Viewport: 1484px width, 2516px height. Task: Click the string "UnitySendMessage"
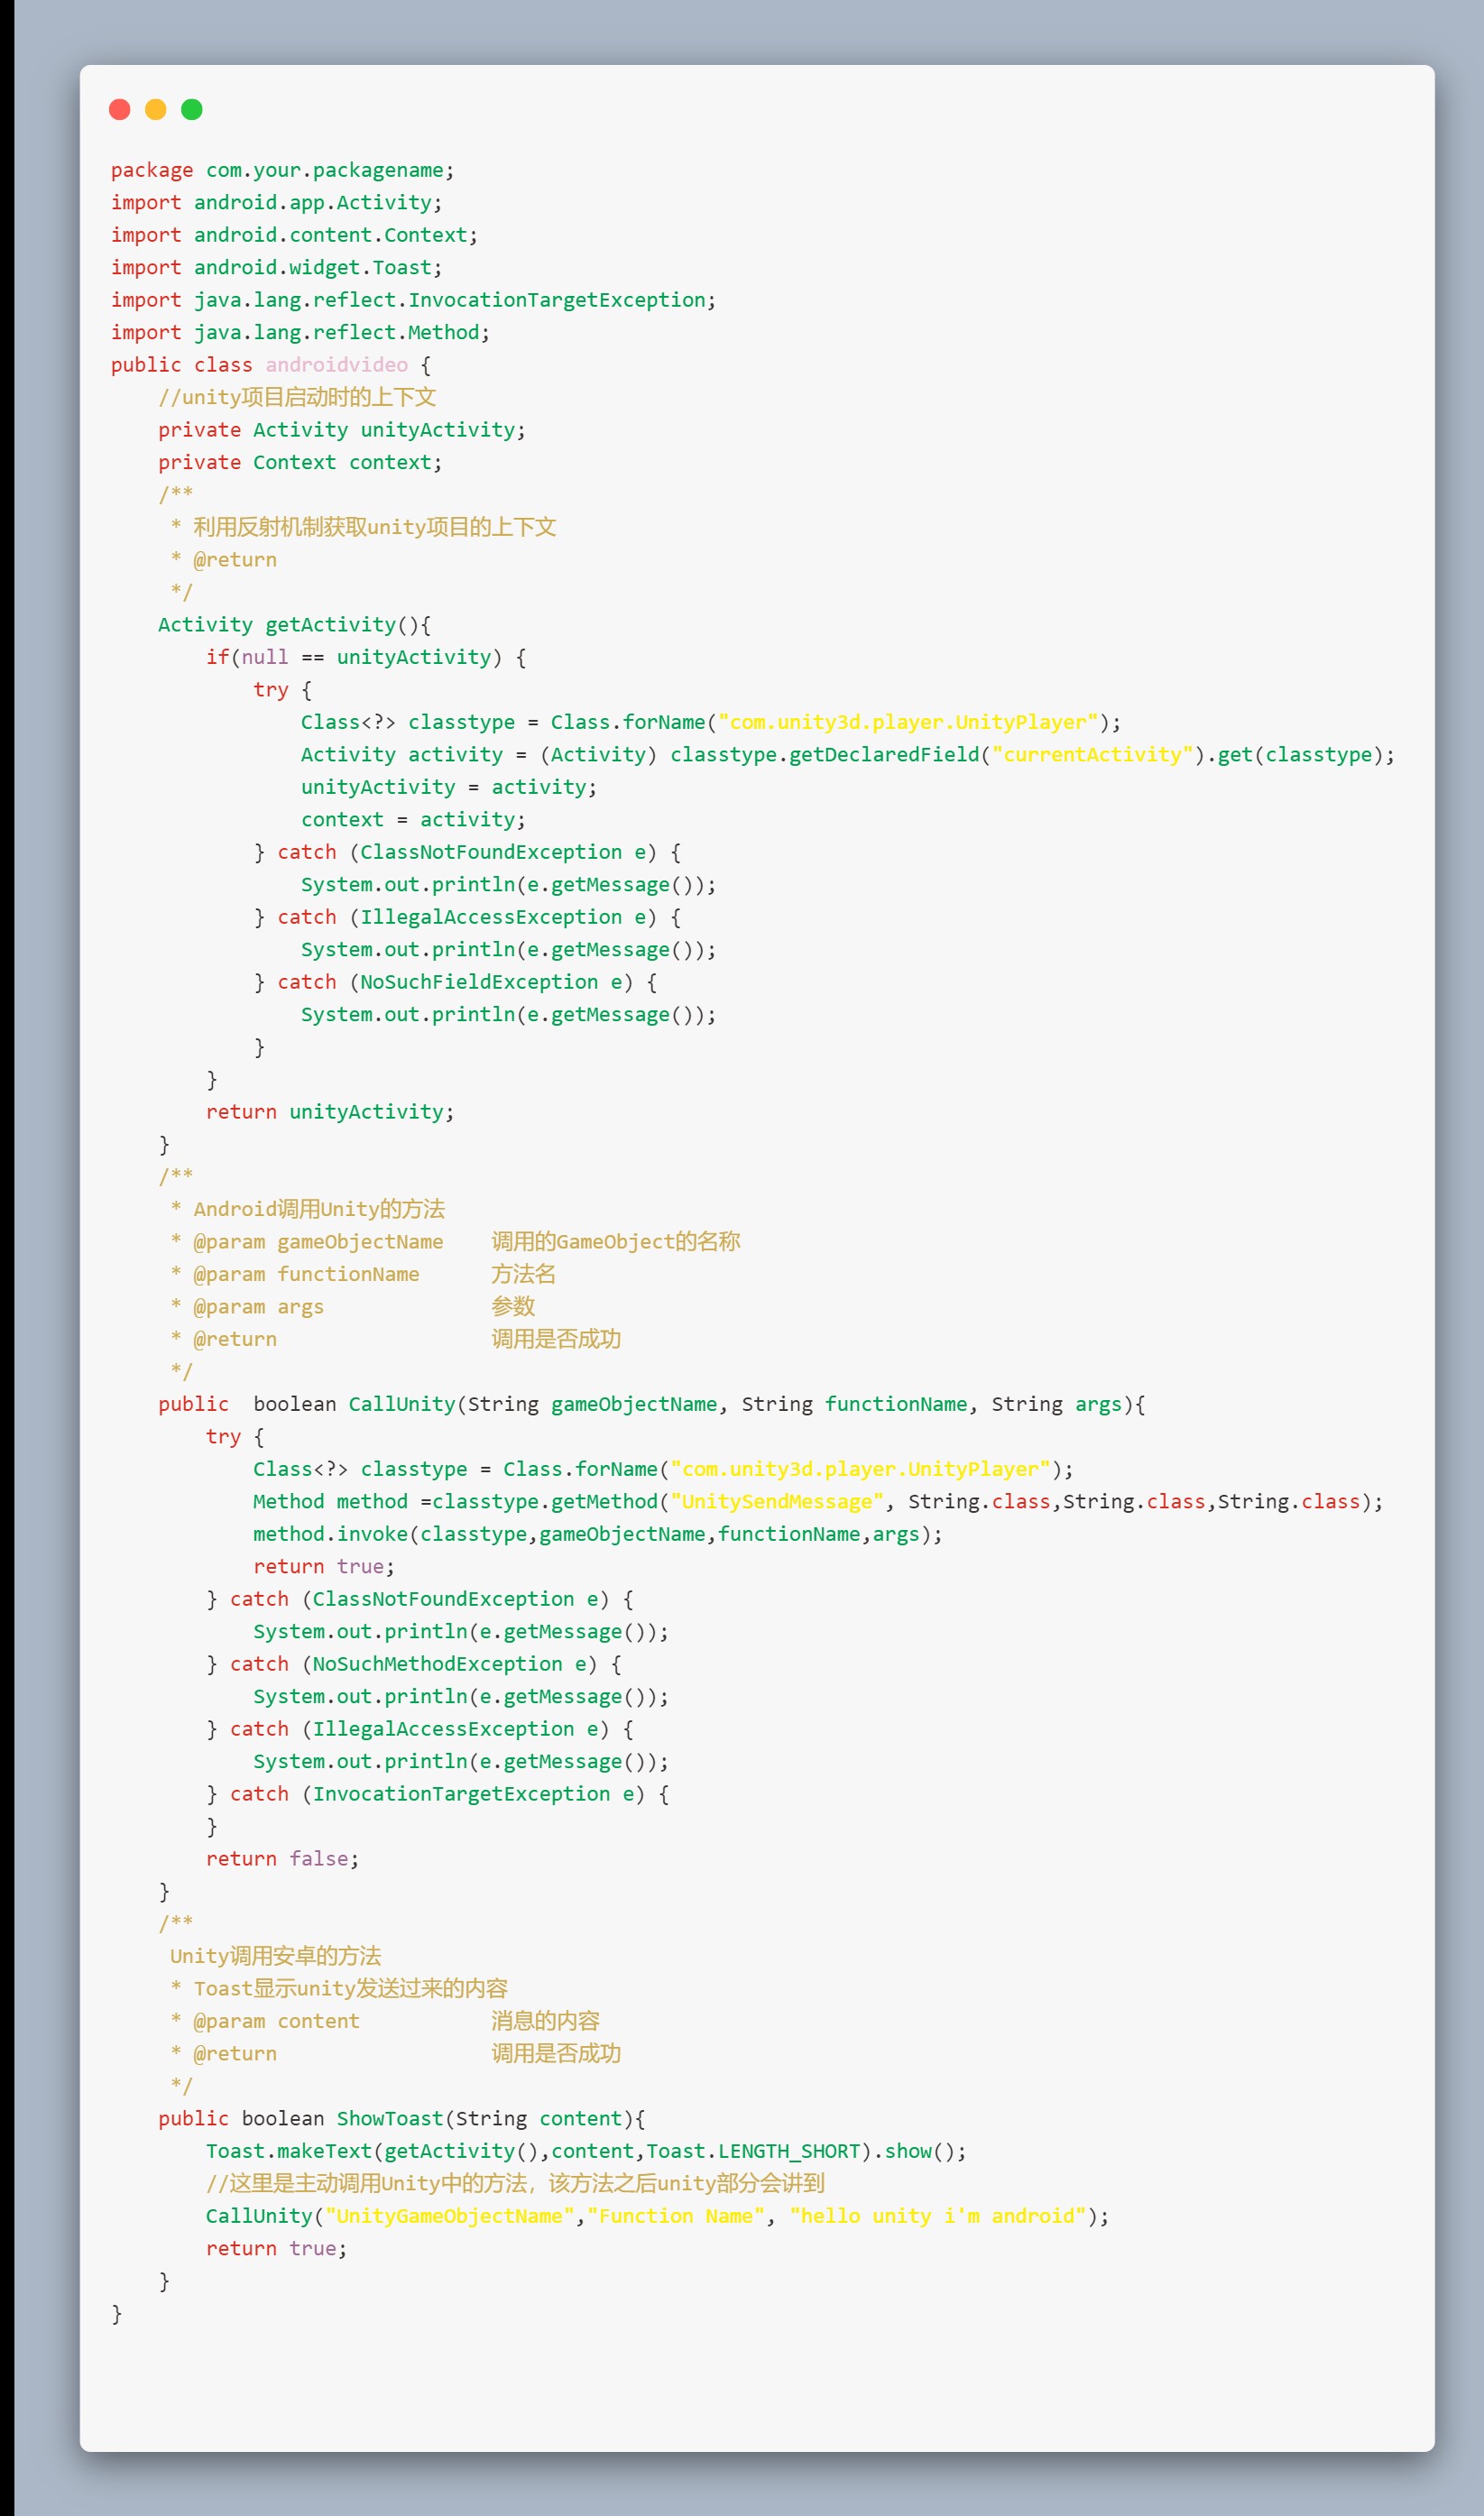pyautogui.click(x=777, y=1502)
